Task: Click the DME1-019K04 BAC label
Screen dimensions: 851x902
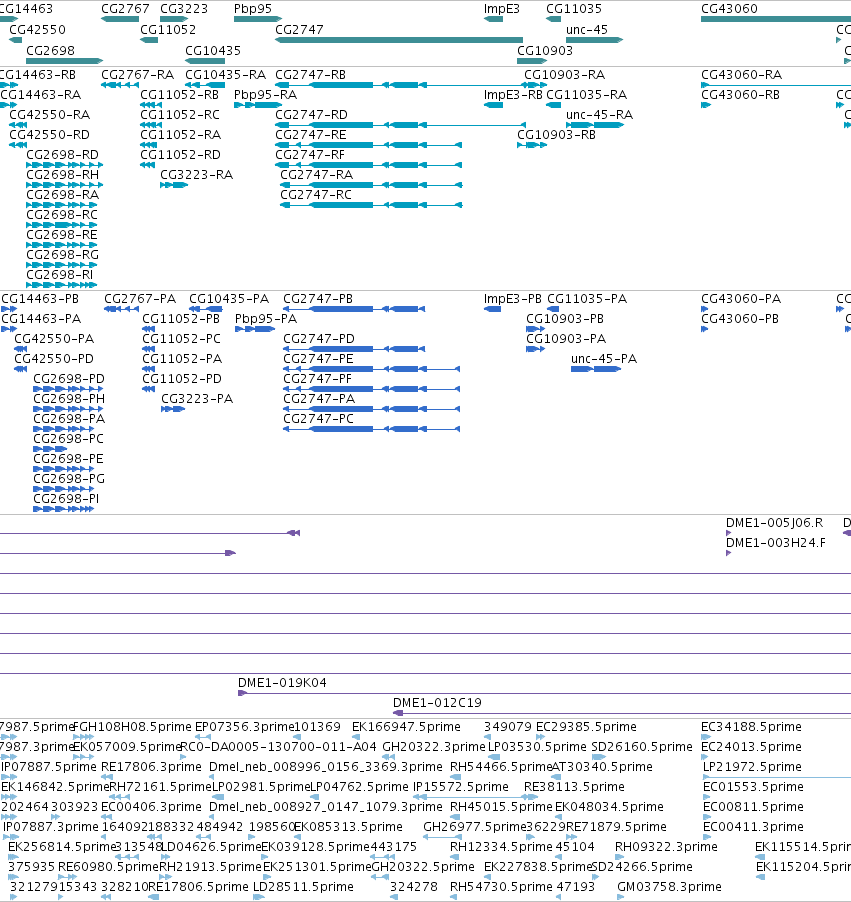Action: (282, 683)
